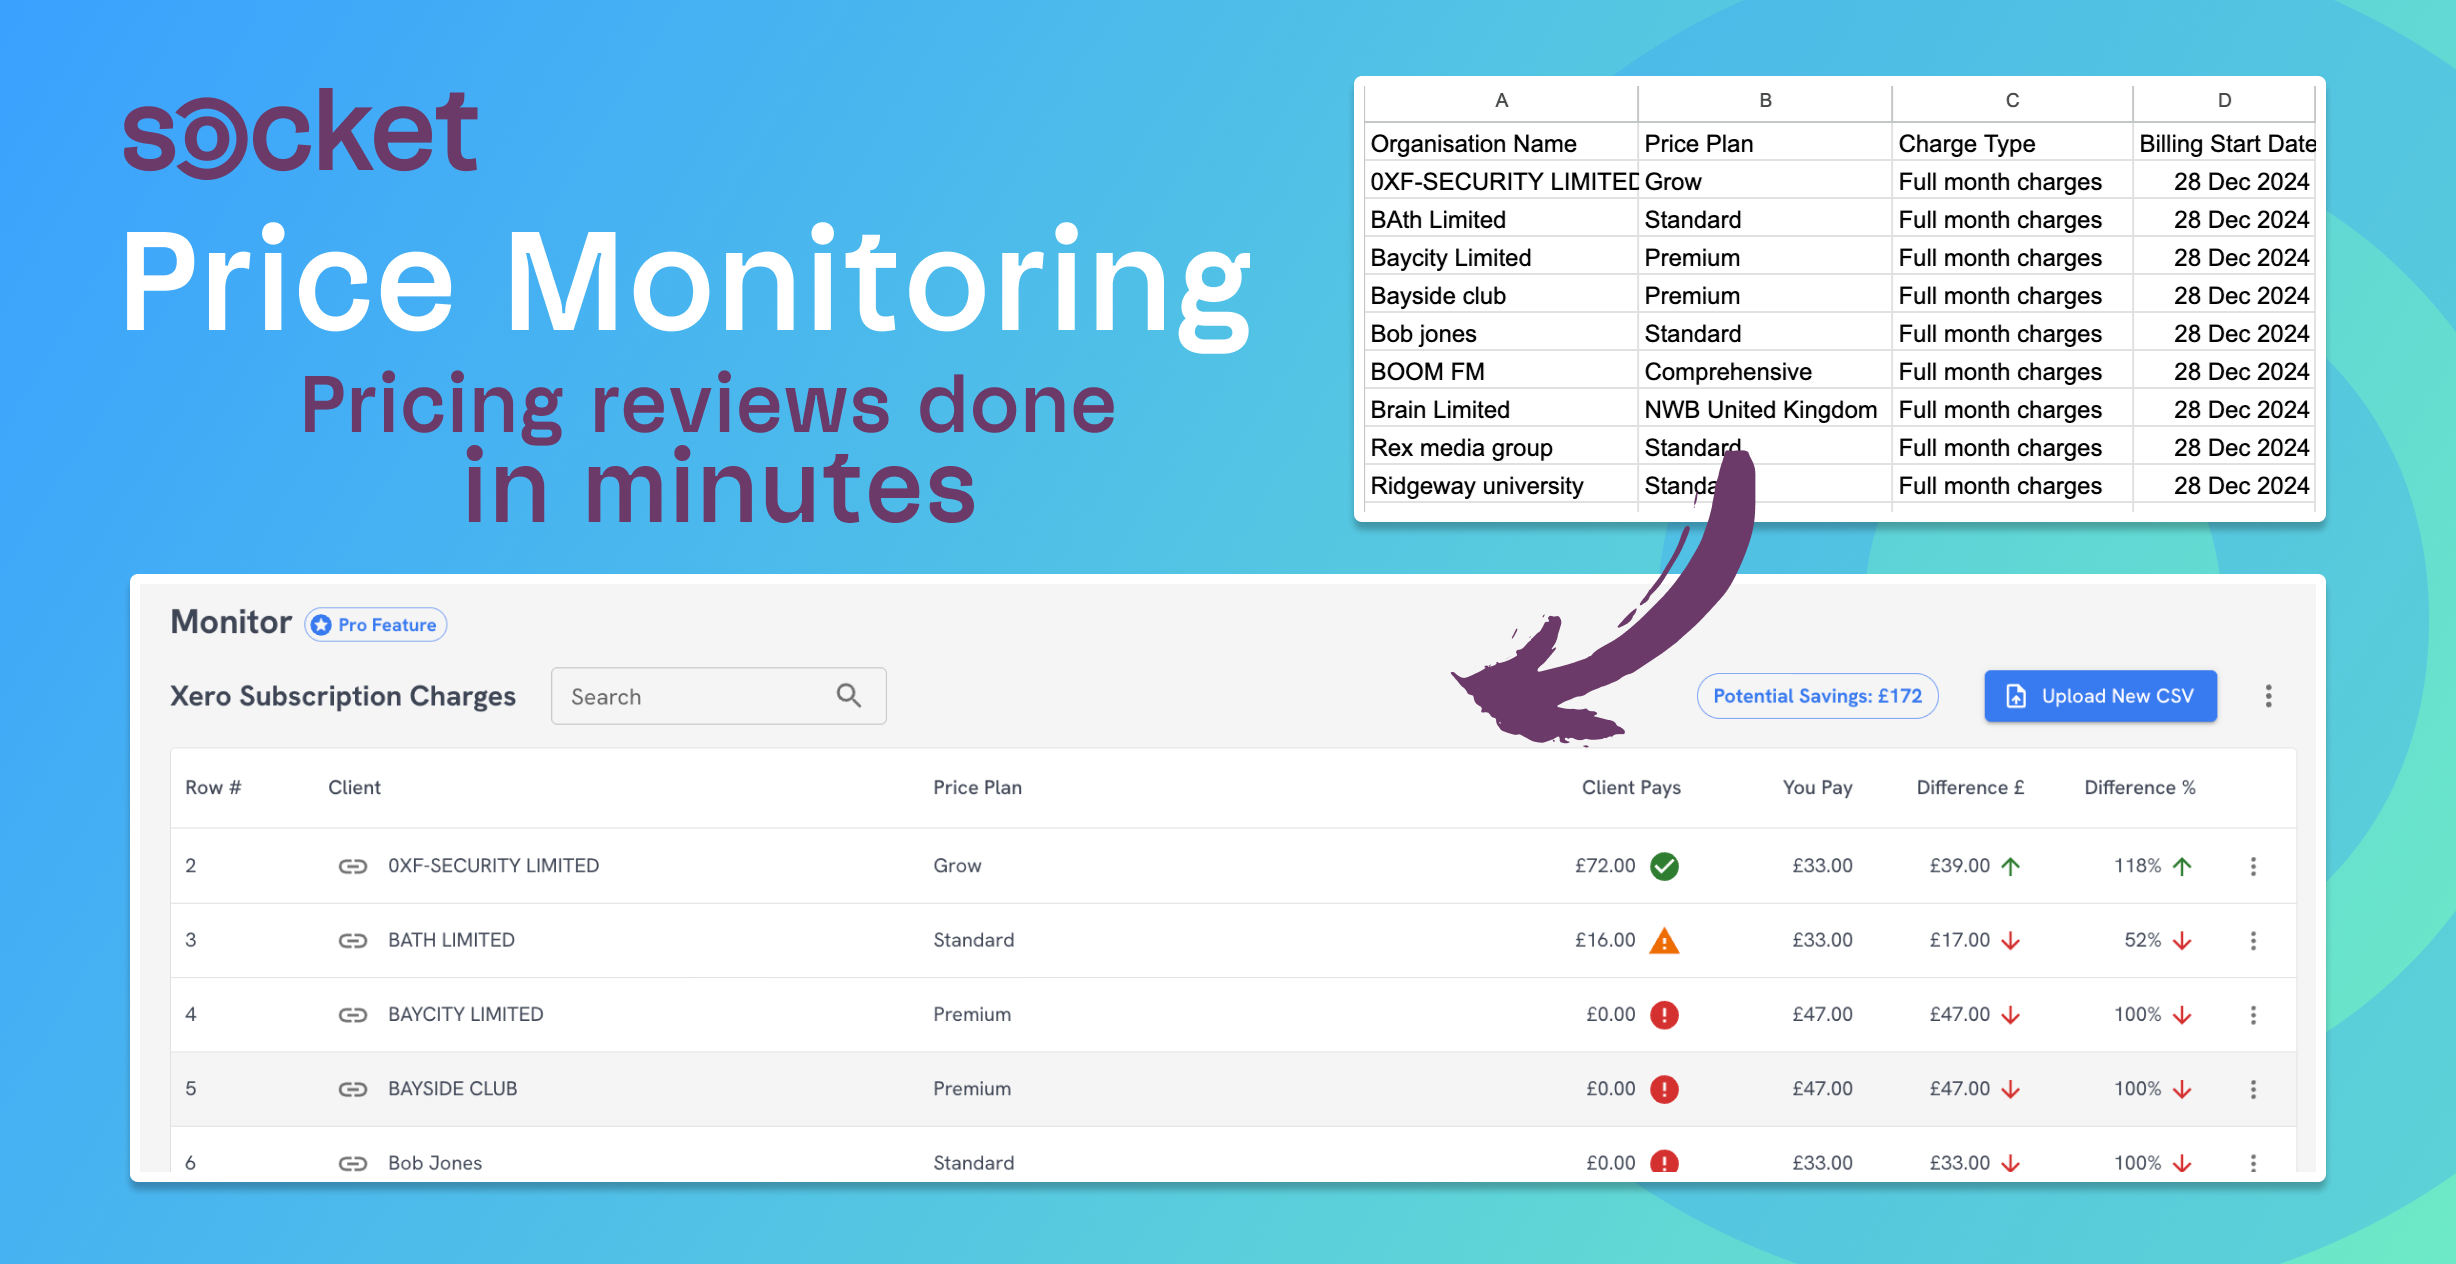Click NWB United Kingdom spreadsheet cell
The image size is (2456, 1264).
[1765, 410]
